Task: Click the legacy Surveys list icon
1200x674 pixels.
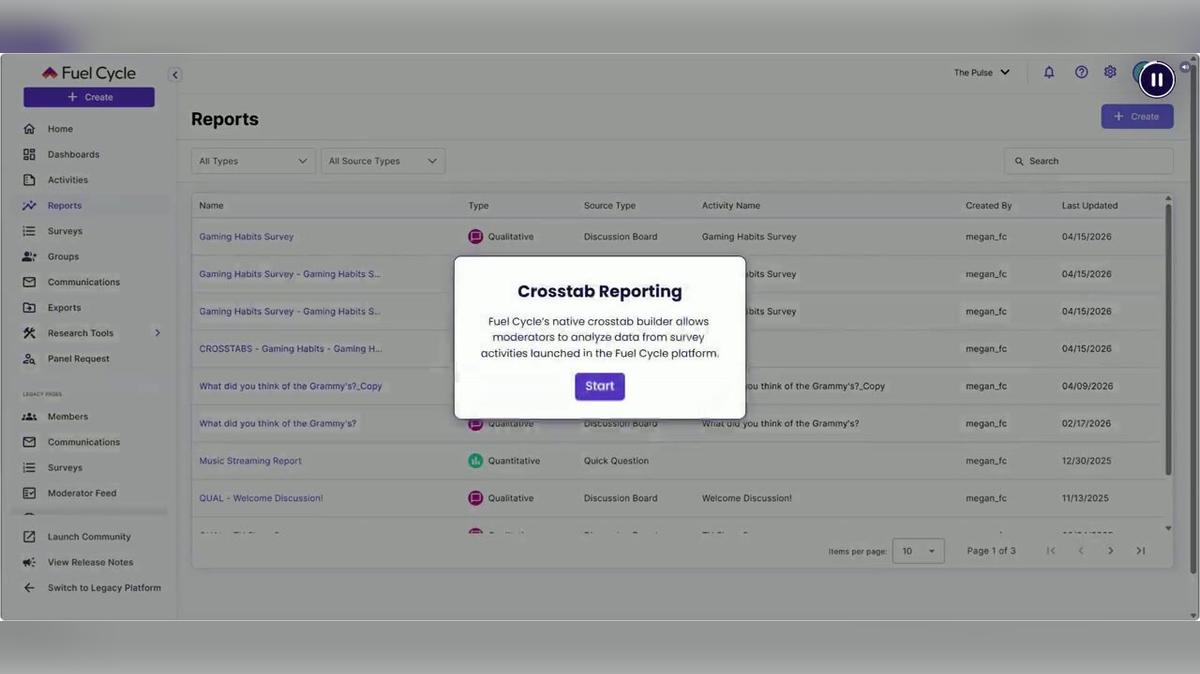Action: click(29, 467)
